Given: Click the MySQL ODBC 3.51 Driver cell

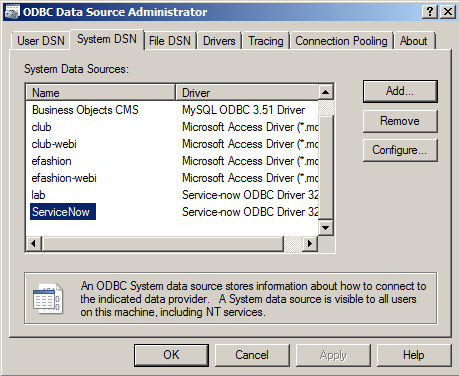Looking at the screenshot, I should click(x=243, y=110).
